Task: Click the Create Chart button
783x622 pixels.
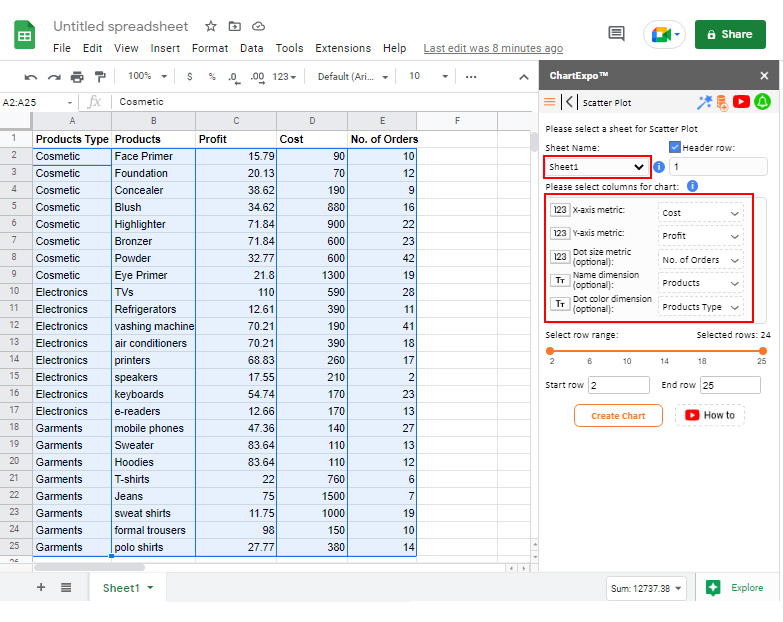Action: [618, 415]
